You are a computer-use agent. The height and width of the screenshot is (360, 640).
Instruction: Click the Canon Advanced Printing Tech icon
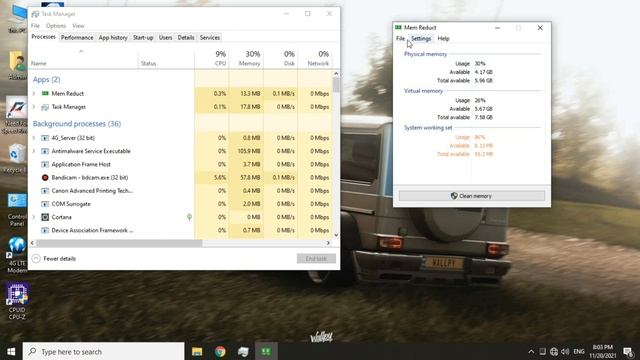pos(45,191)
